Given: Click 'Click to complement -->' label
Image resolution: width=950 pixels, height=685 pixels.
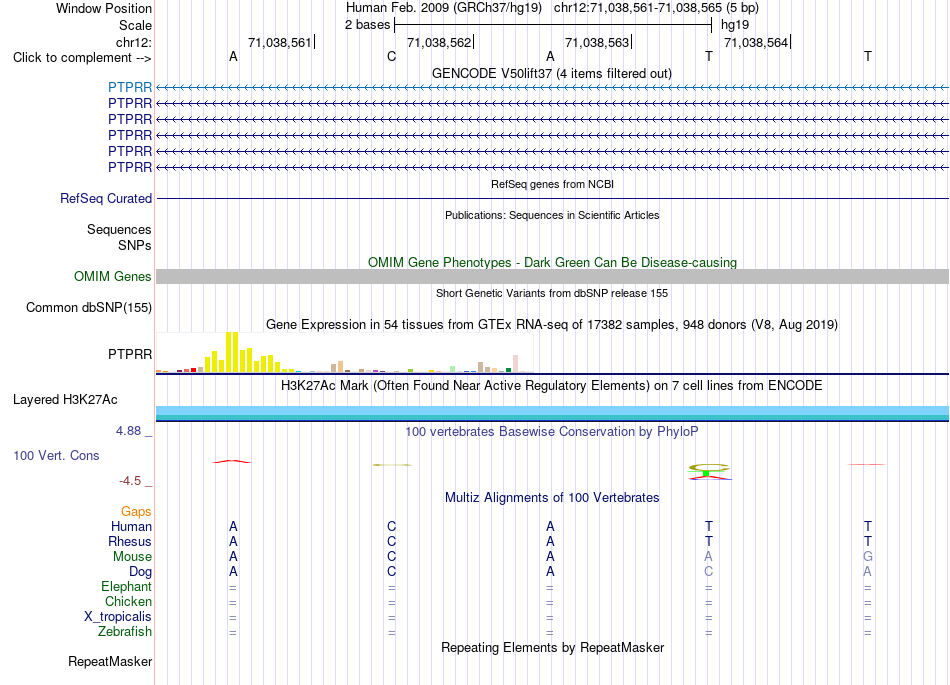Looking at the screenshot, I should (x=82, y=58).
